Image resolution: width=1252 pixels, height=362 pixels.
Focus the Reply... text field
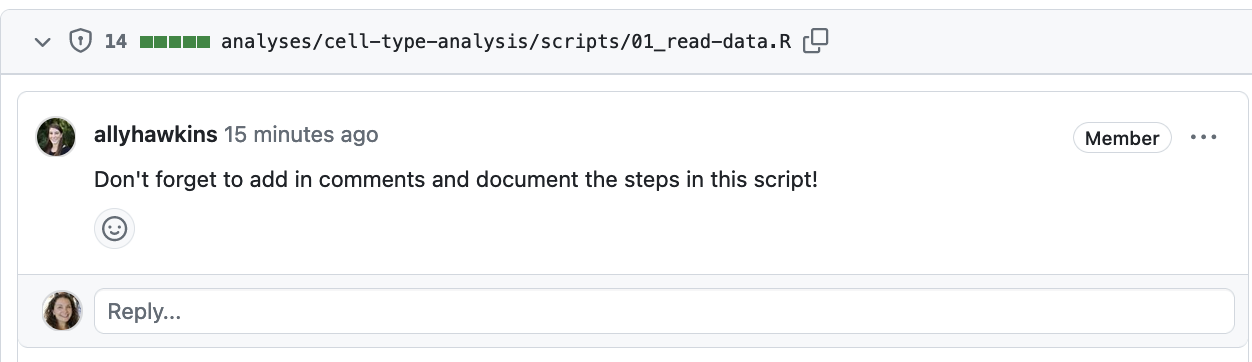point(664,311)
